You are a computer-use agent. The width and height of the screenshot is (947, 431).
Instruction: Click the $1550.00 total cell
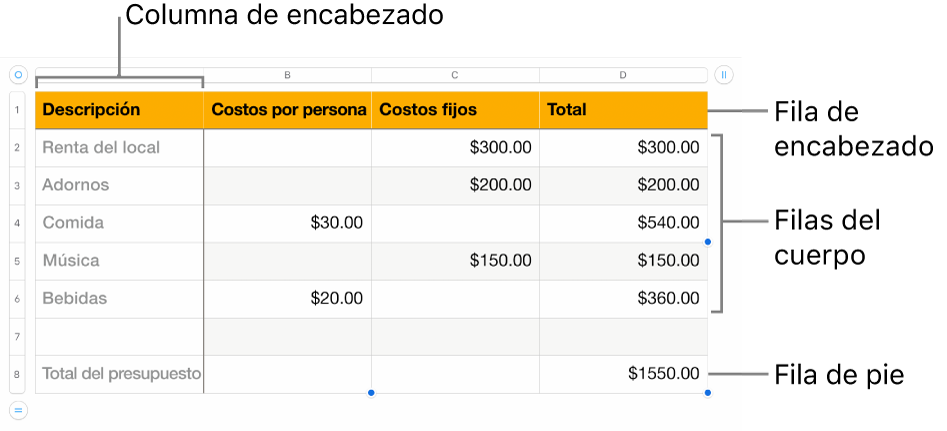(x=623, y=374)
